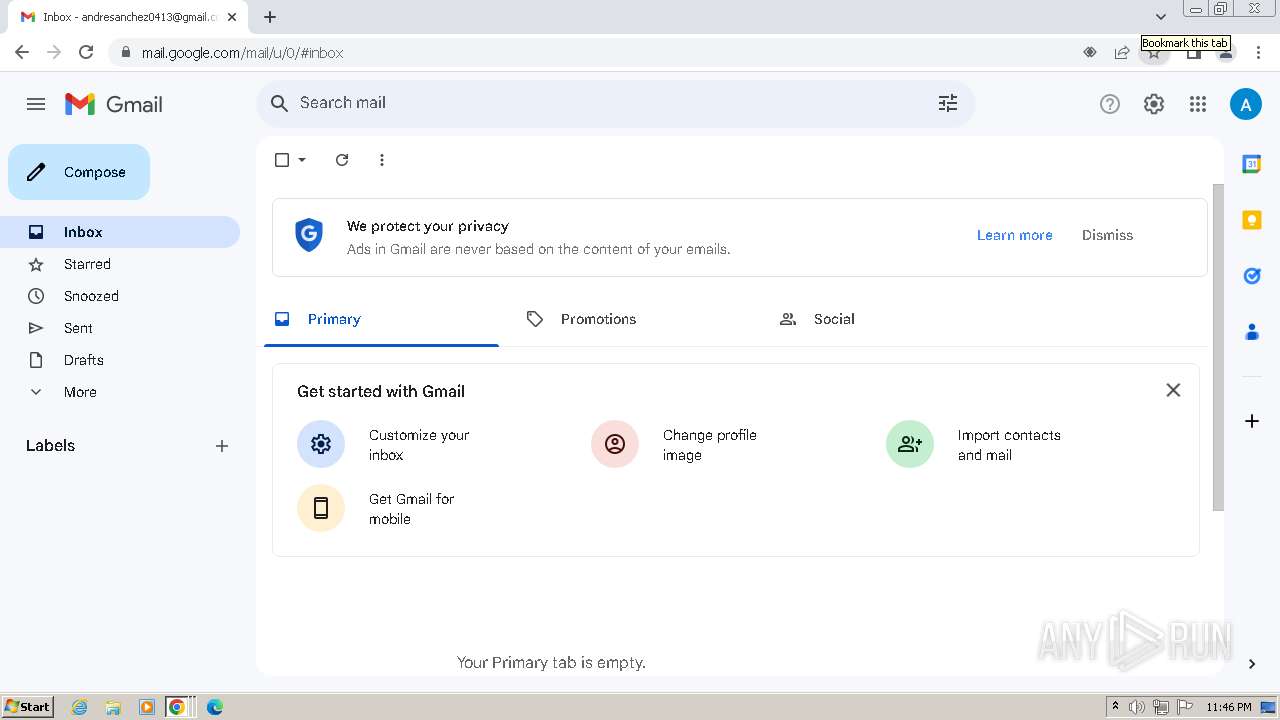Dismiss the privacy banner
The width and height of the screenshot is (1280, 720).
(x=1108, y=235)
